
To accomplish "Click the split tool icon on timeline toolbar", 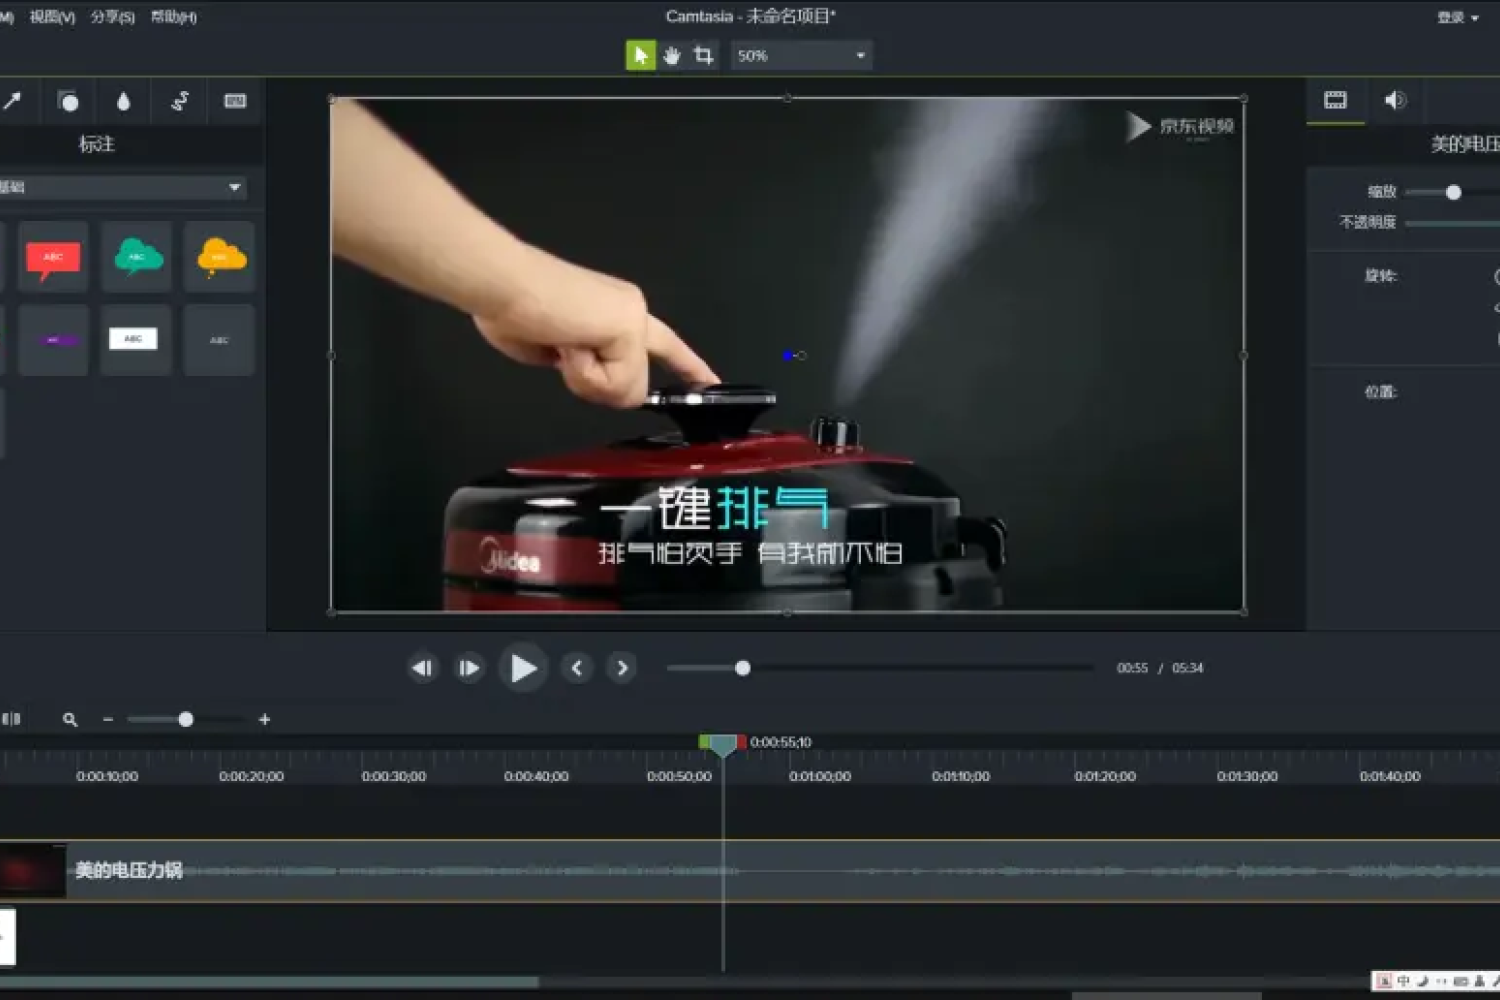I will 11,719.
